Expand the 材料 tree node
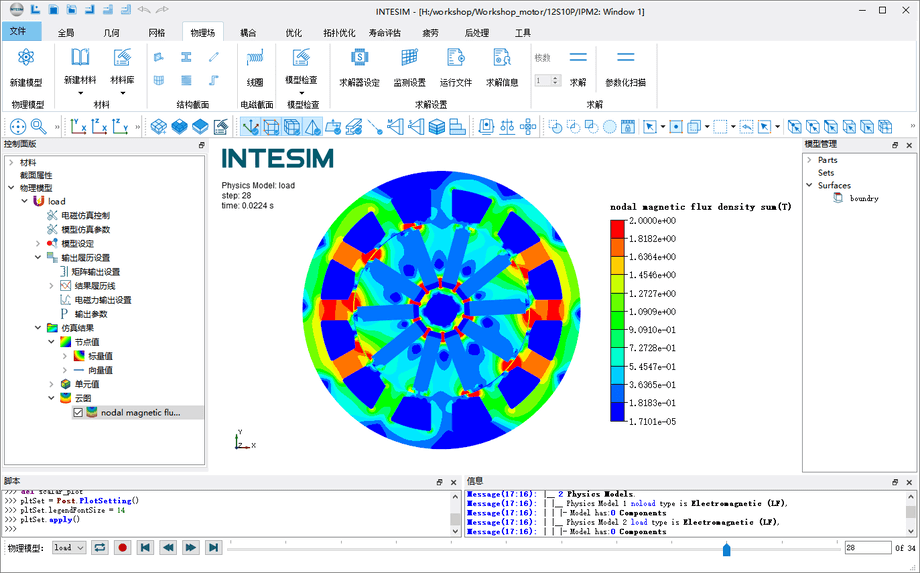920x573 pixels. [10, 162]
